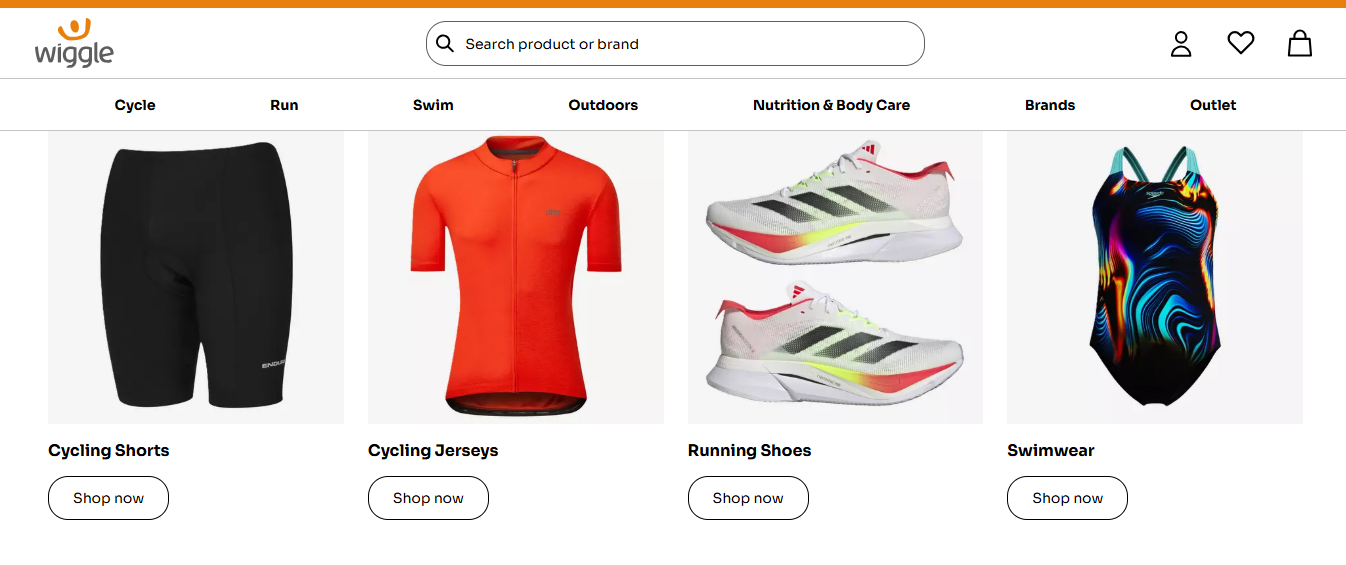Click the search magnifier icon
This screenshot has width=1346, height=565.
(445, 44)
